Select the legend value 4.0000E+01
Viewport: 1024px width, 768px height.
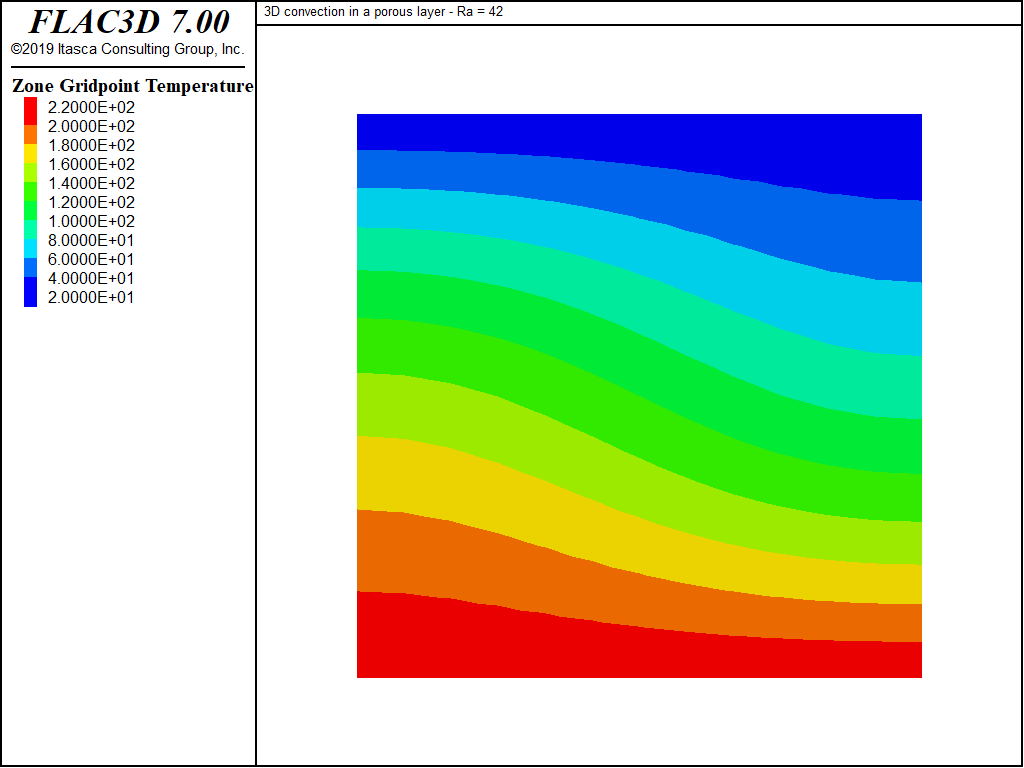[x=91, y=278]
